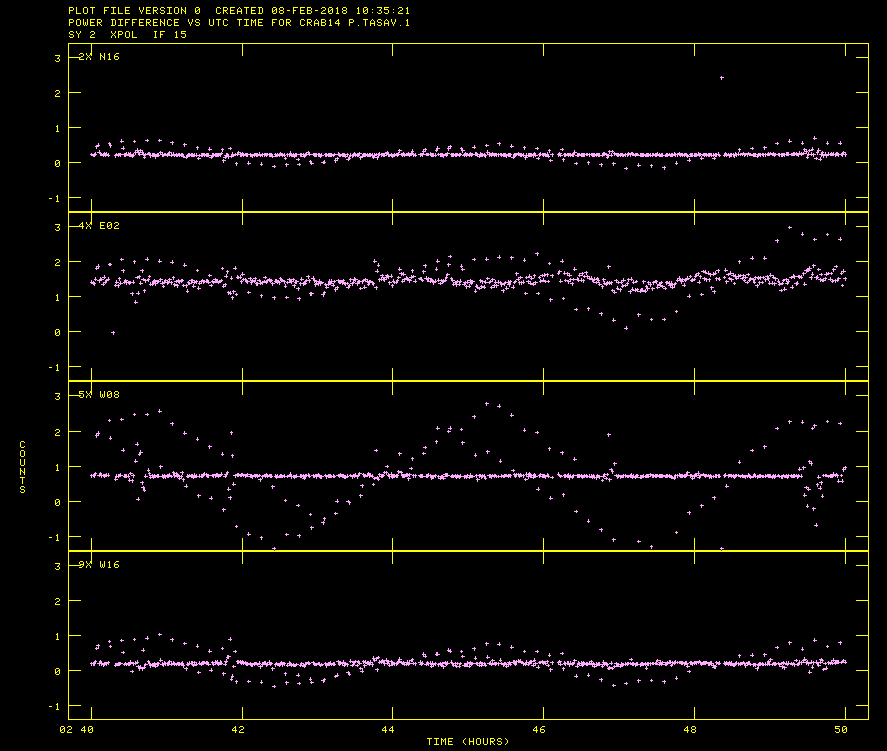
Task: Click the yellow divider between N16 and E02
Action: [467, 212]
